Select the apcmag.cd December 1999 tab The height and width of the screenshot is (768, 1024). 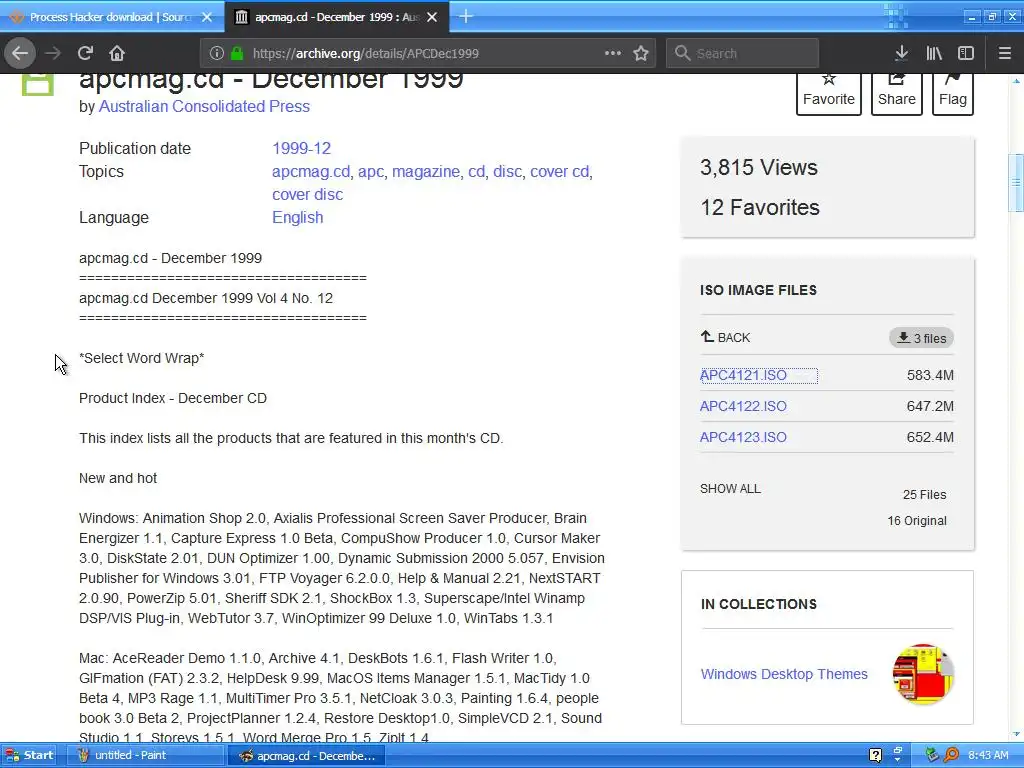click(337, 17)
